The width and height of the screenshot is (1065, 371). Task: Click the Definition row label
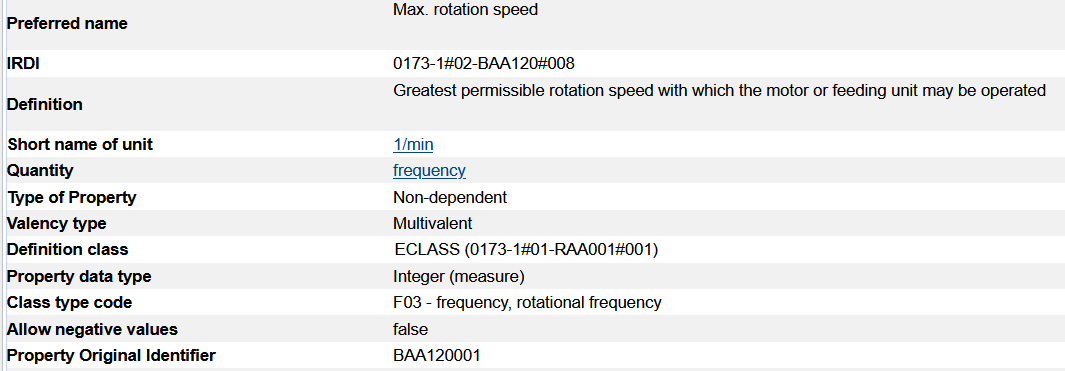click(x=45, y=105)
